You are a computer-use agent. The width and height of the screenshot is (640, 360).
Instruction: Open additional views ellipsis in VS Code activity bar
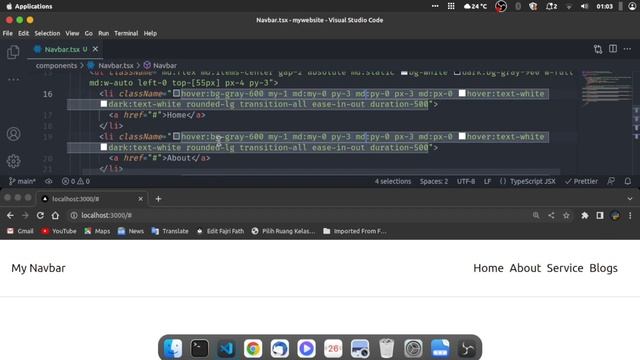coord(13,79)
